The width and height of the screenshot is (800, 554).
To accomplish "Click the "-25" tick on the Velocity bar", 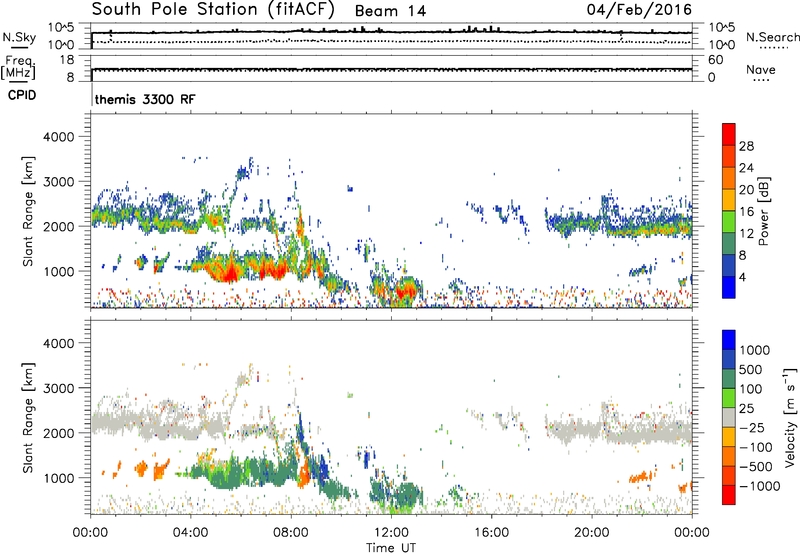I will pos(752,427).
